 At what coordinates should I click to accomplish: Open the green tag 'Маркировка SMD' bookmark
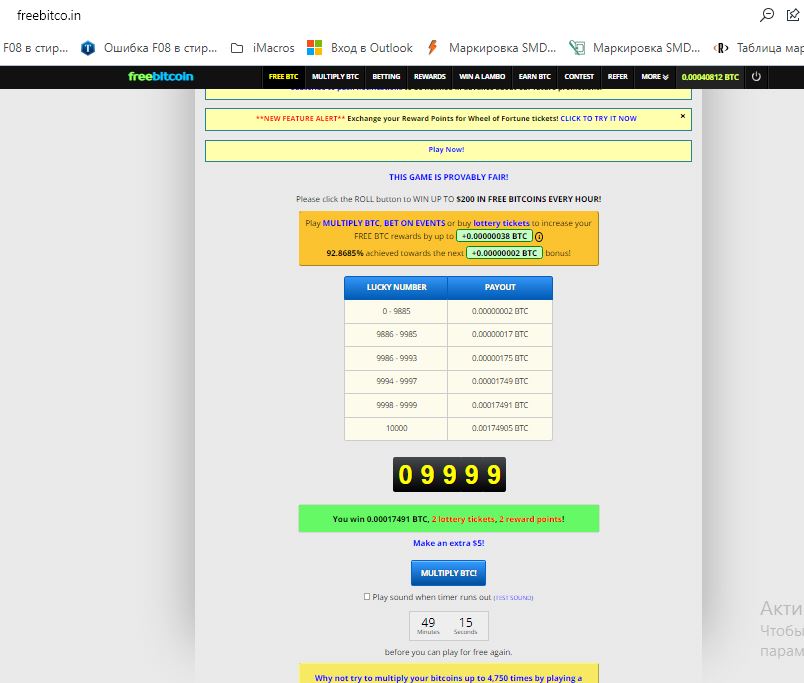[634, 48]
